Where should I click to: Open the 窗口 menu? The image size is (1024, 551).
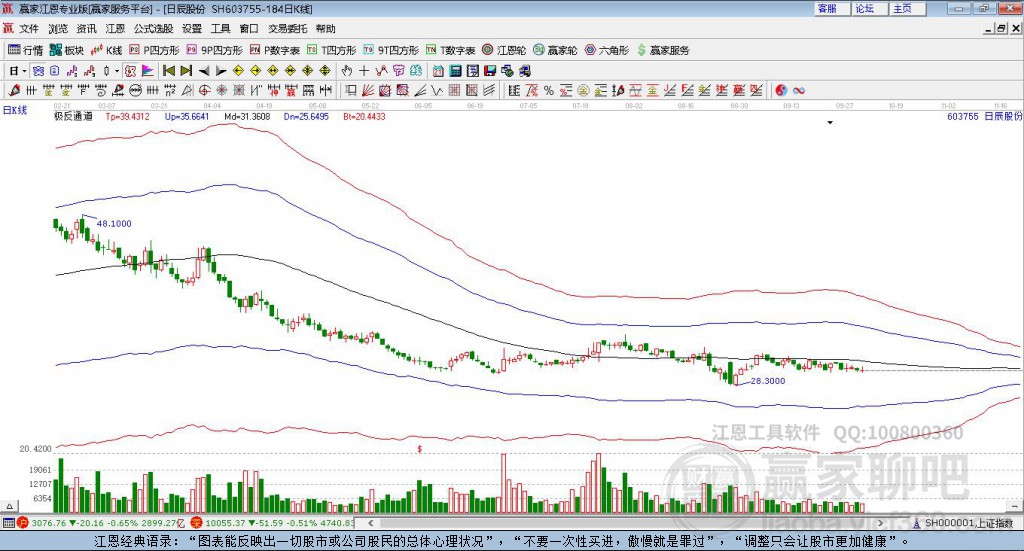249,29
